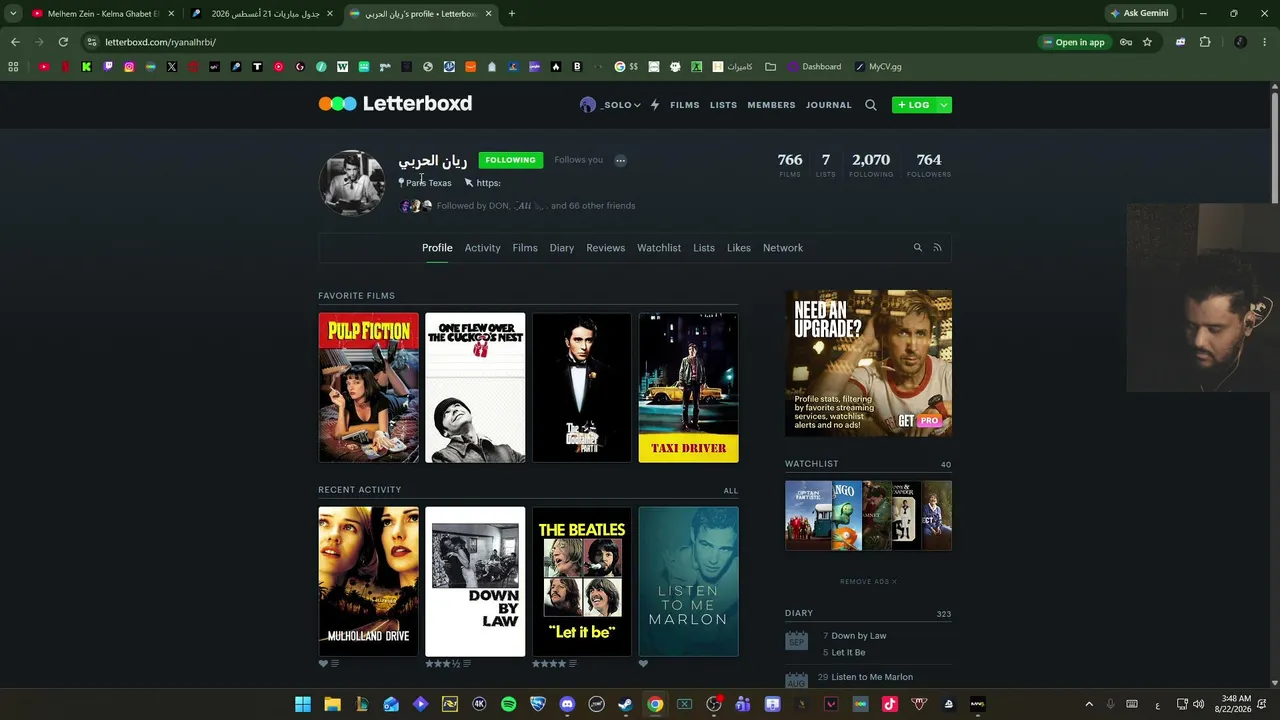Click the Need an Upgrade Pro ad
Image resolution: width=1280 pixels, height=720 pixels.
[868, 363]
